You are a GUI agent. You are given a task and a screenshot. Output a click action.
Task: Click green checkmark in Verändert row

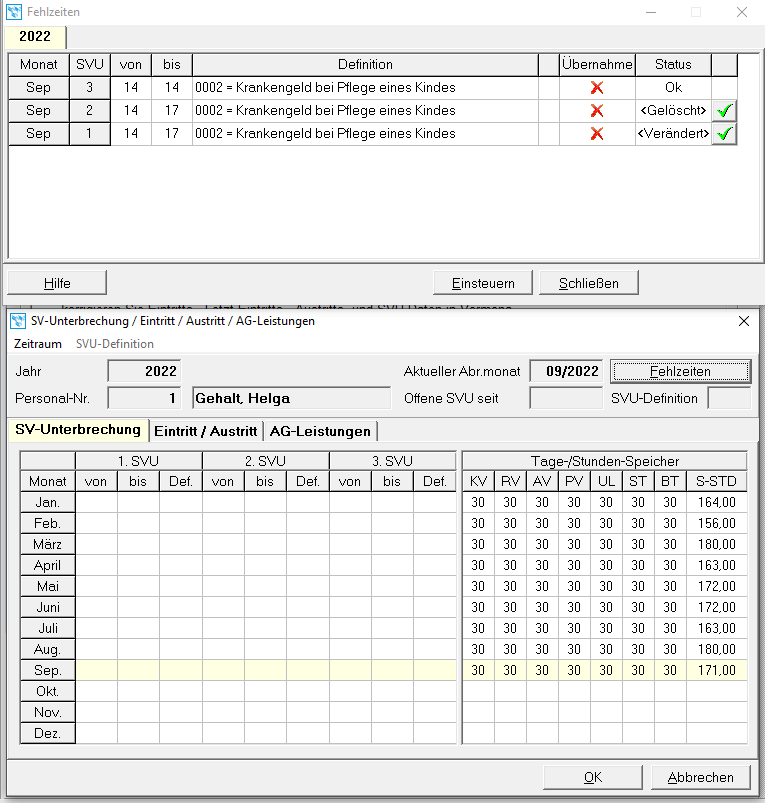point(724,134)
